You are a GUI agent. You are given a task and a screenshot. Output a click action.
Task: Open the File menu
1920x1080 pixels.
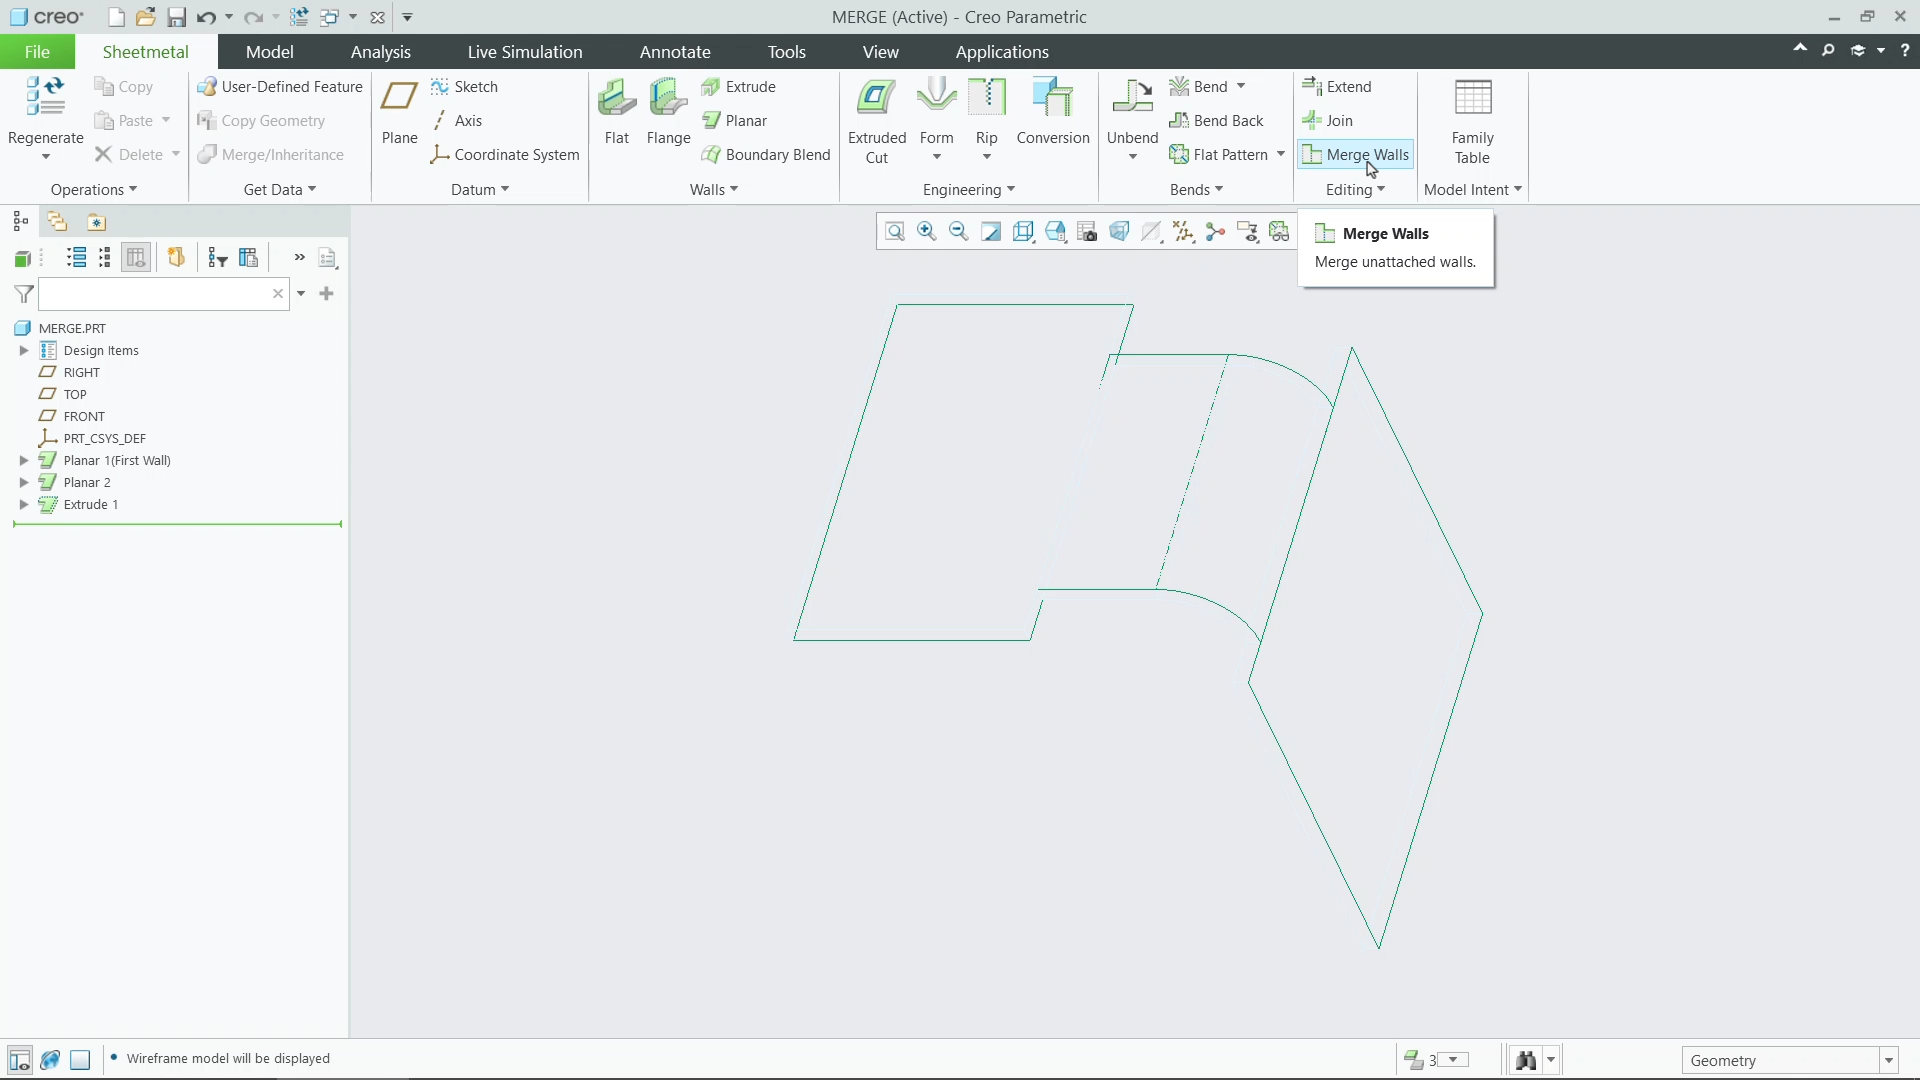[x=37, y=52]
